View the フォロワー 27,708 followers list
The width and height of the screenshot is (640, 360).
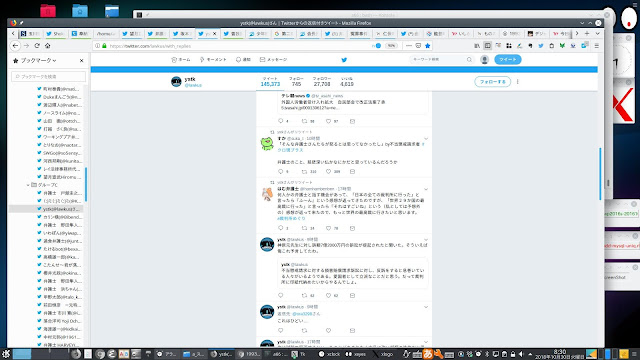pyautogui.click(x=322, y=82)
